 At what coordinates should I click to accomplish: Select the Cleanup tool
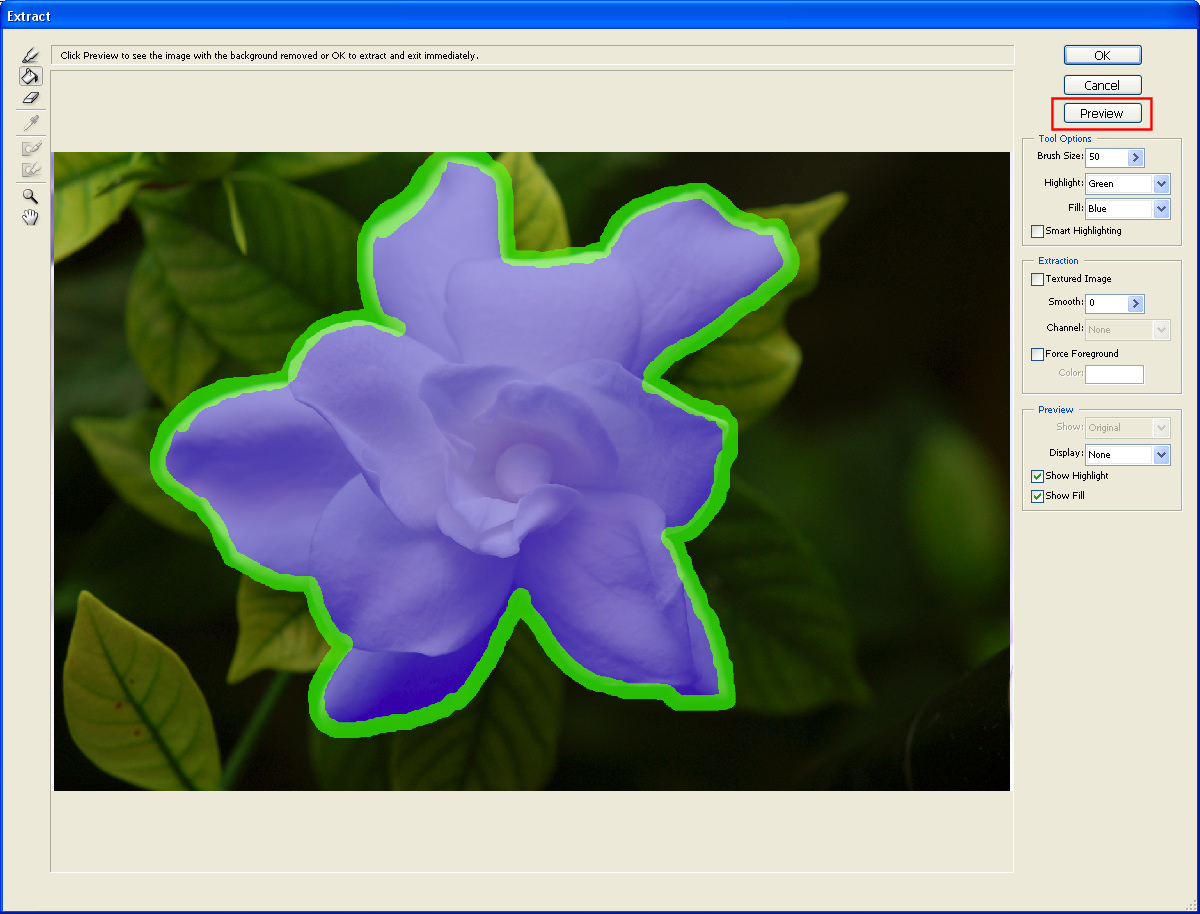point(30,146)
